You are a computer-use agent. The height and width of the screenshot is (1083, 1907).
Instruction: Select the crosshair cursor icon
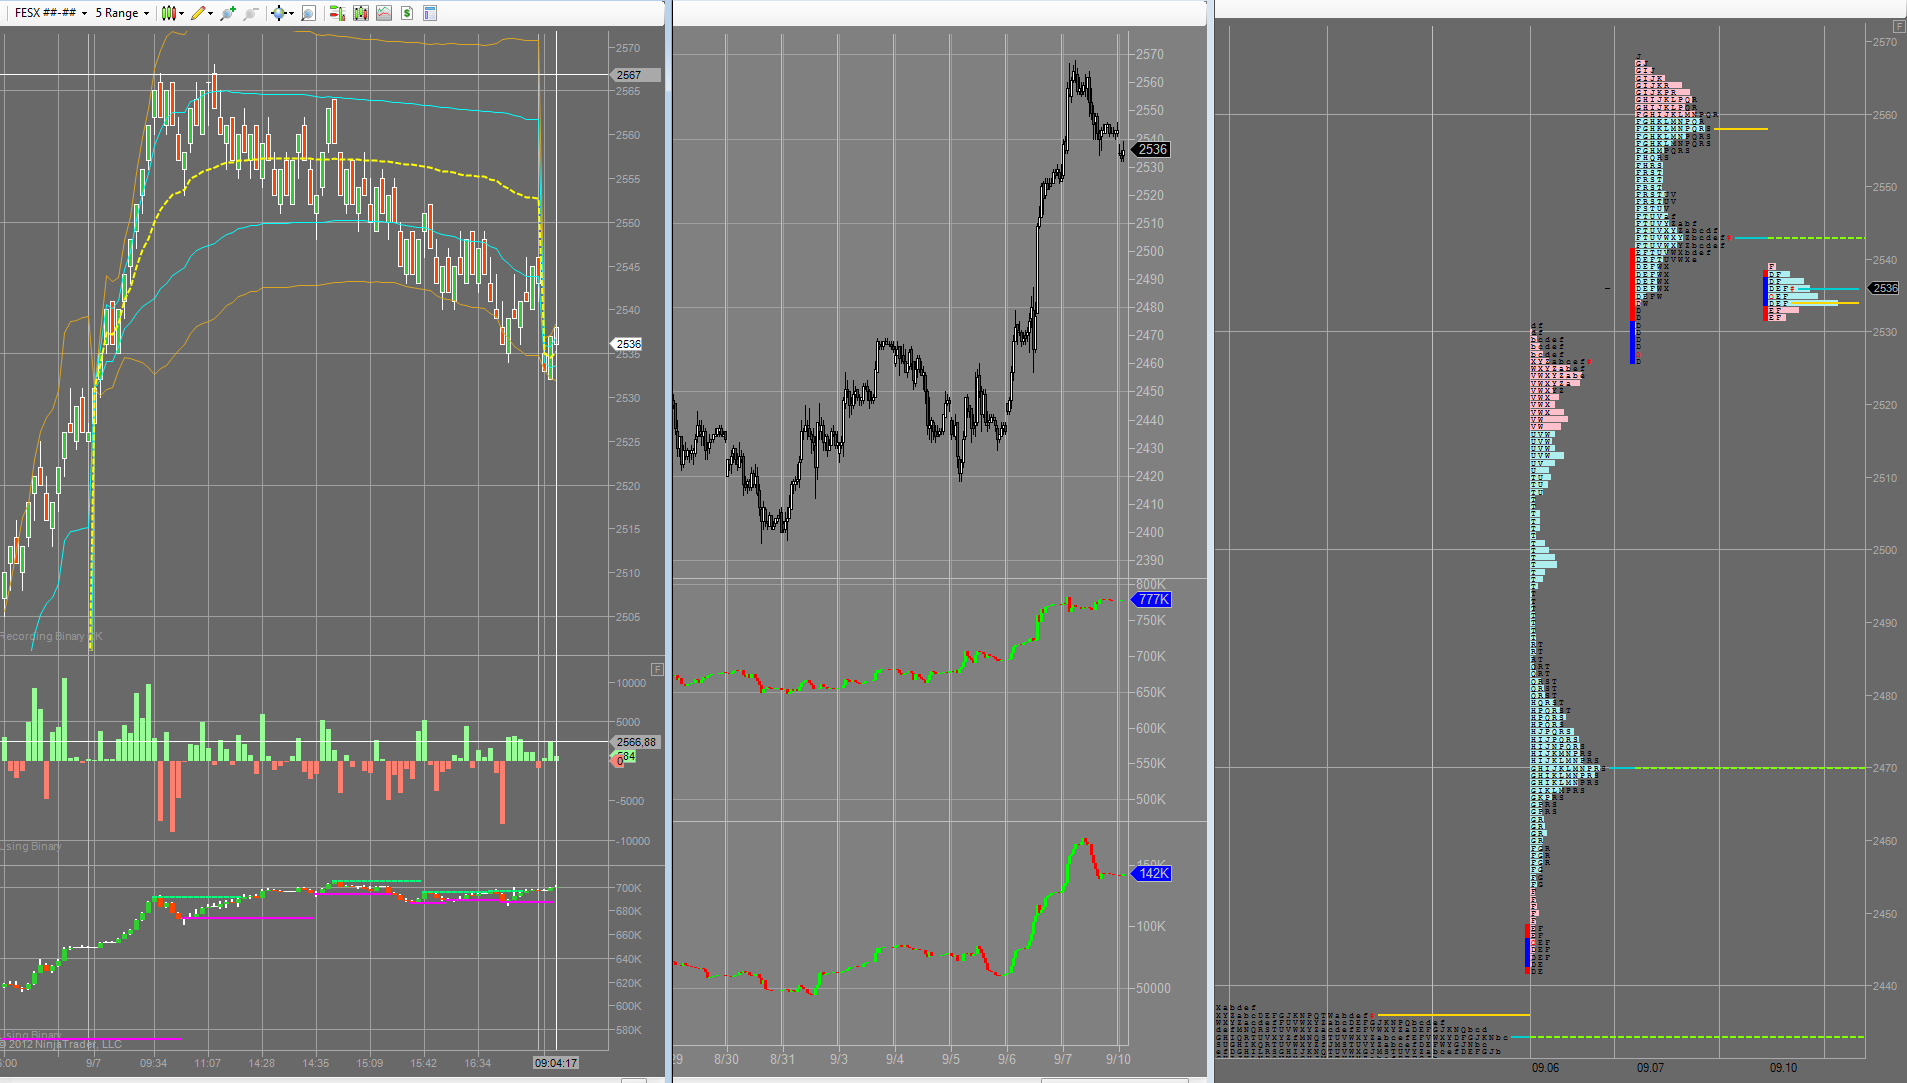pyautogui.click(x=278, y=13)
